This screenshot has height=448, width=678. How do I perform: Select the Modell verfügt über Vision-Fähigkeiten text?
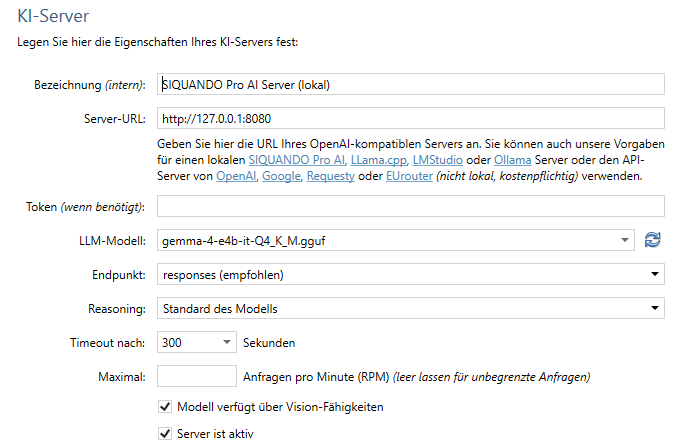click(x=280, y=407)
